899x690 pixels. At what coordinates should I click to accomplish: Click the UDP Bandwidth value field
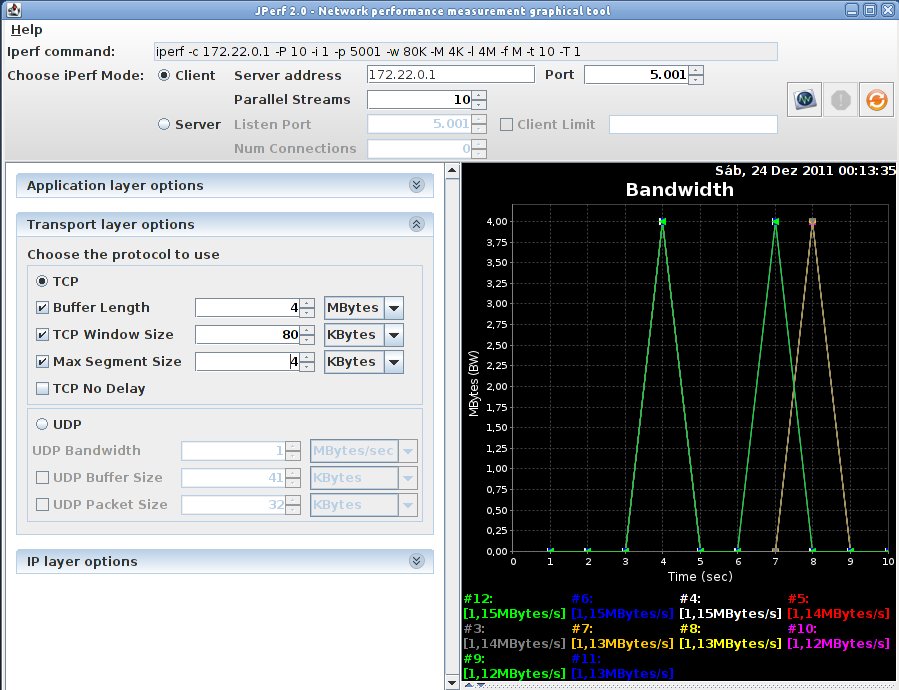click(x=233, y=451)
